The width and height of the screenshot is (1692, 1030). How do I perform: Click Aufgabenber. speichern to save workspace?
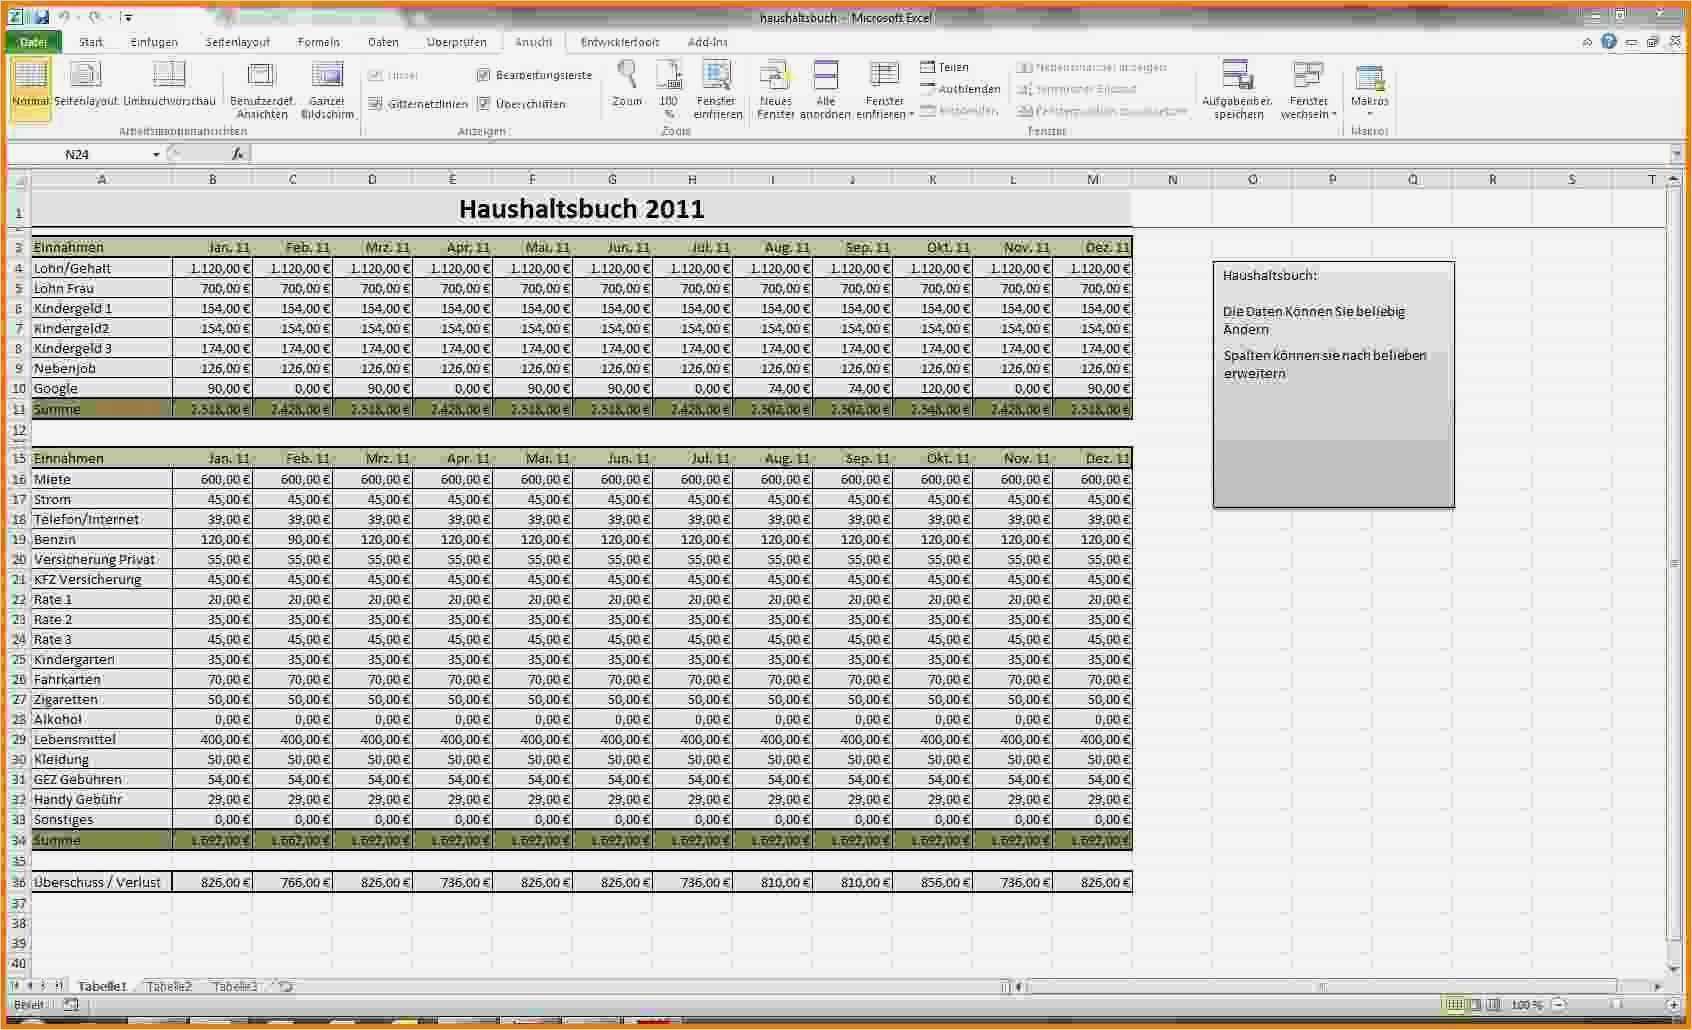[x=1237, y=90]
